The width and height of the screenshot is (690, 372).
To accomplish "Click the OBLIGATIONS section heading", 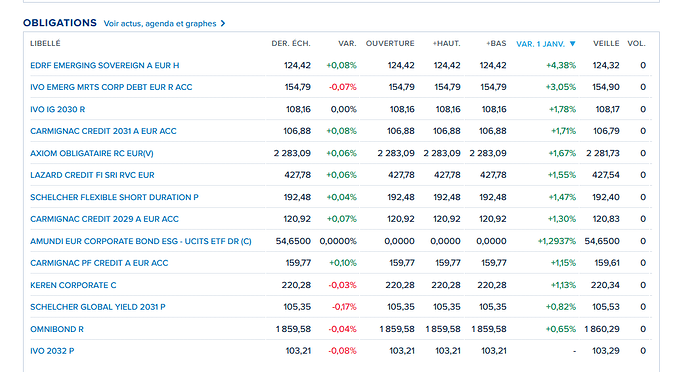I will pyautogui.click(x=60, y=23).
